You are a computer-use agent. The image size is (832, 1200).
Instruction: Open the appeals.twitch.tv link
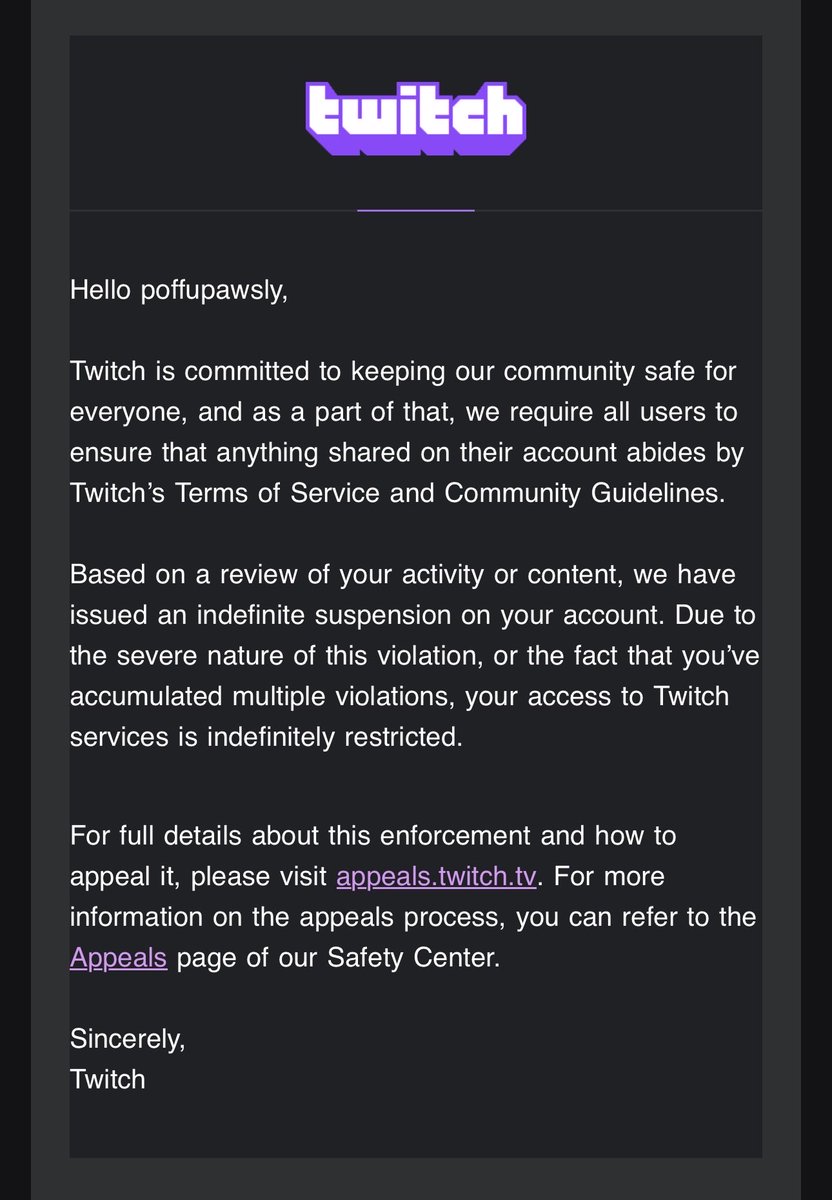click(438, 877)
